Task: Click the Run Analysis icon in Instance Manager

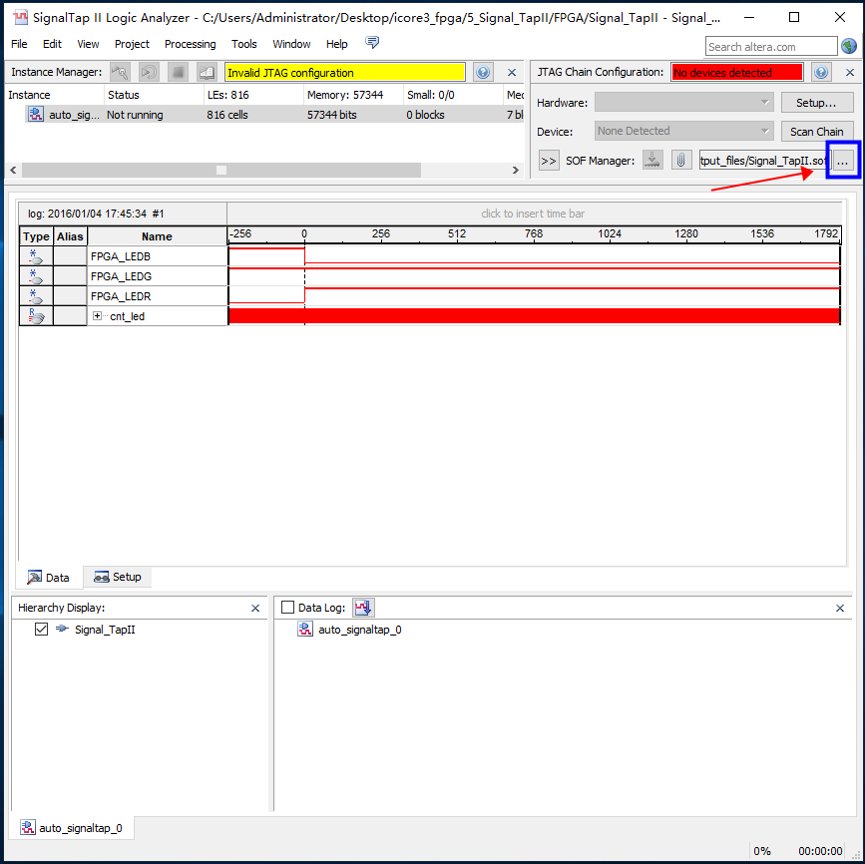Action: coord(120,72)
